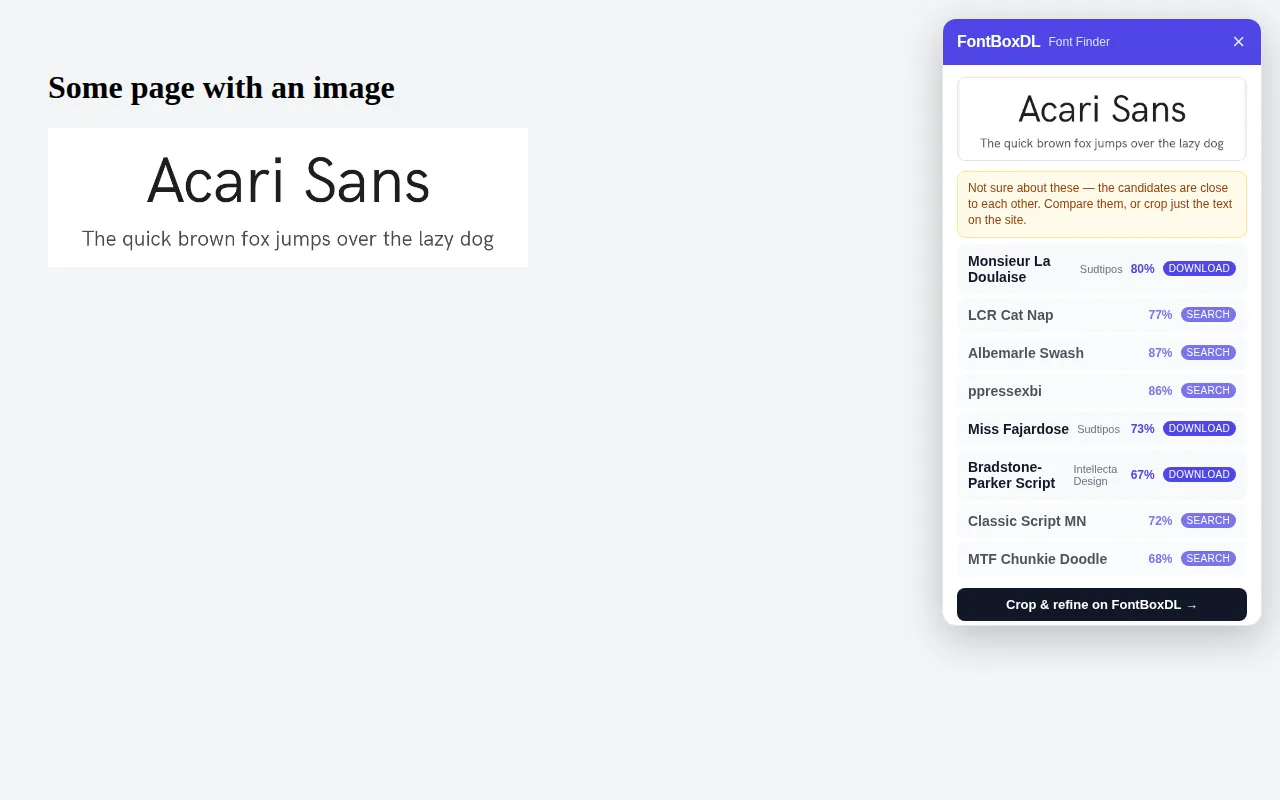
Task: Search for MTF Chunkie Doodle font
Action: coord(1208,559)
